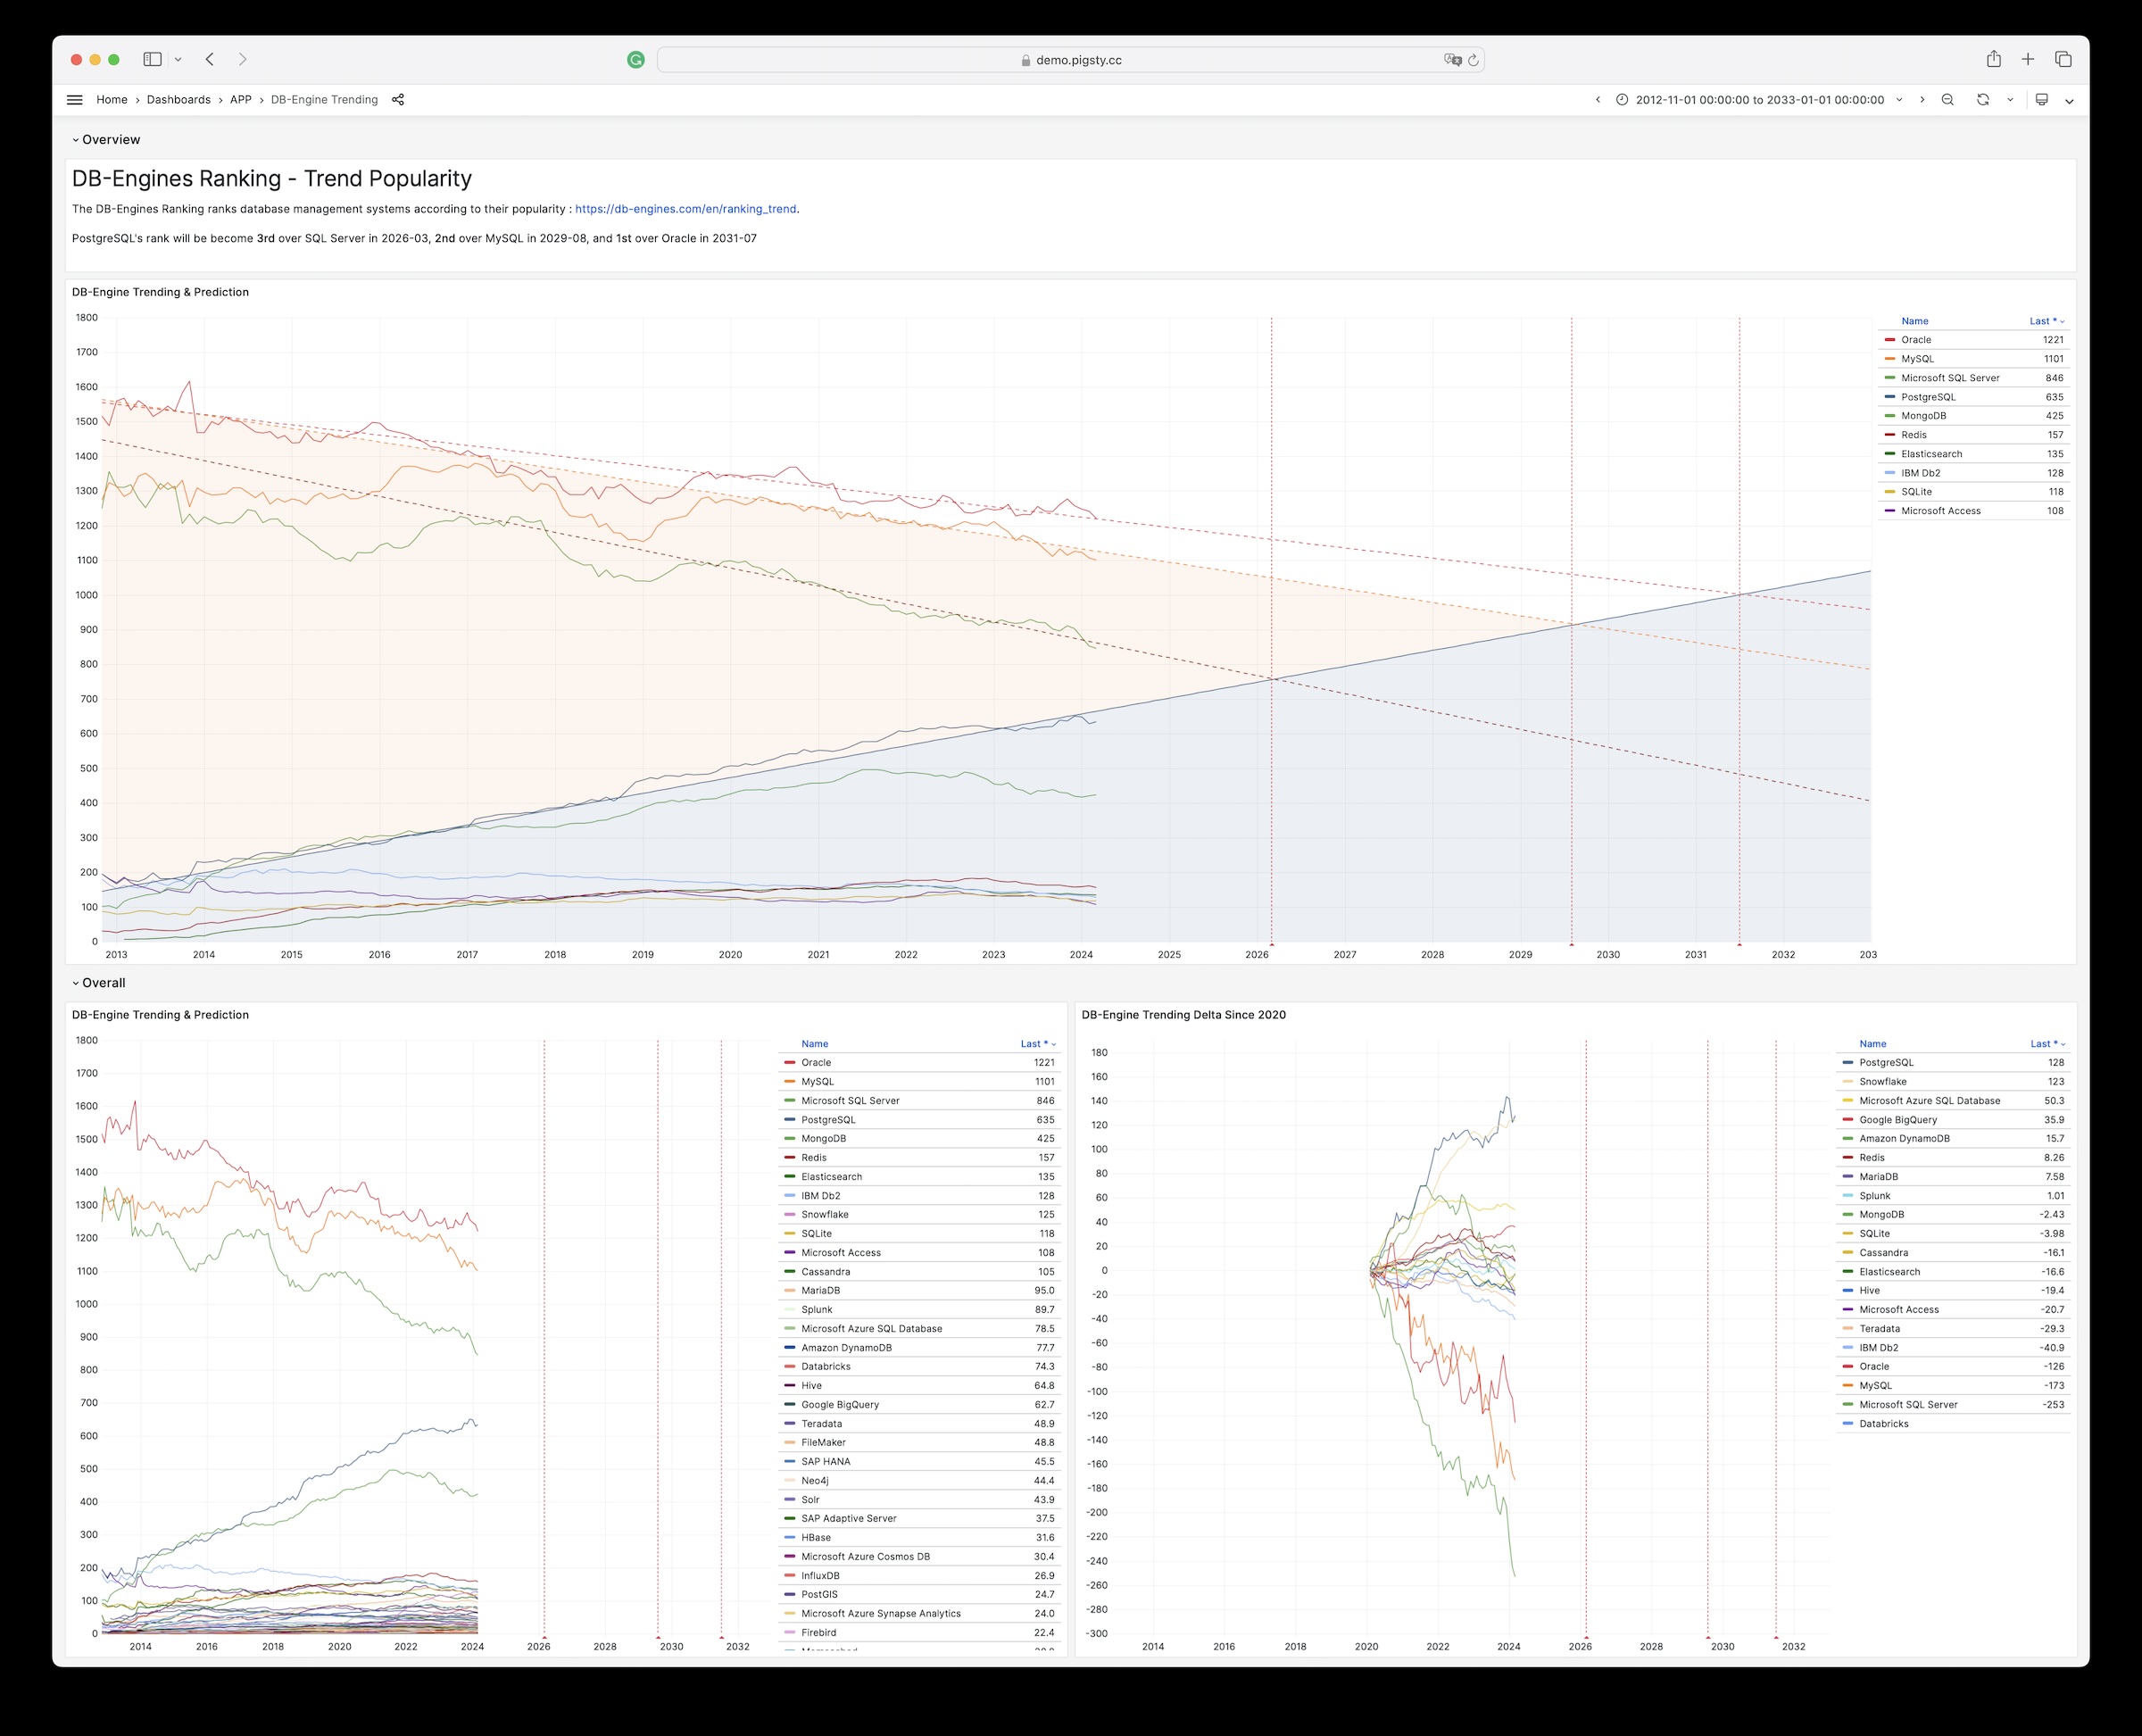Collapse the Overall row

click(x=103, y=983)
